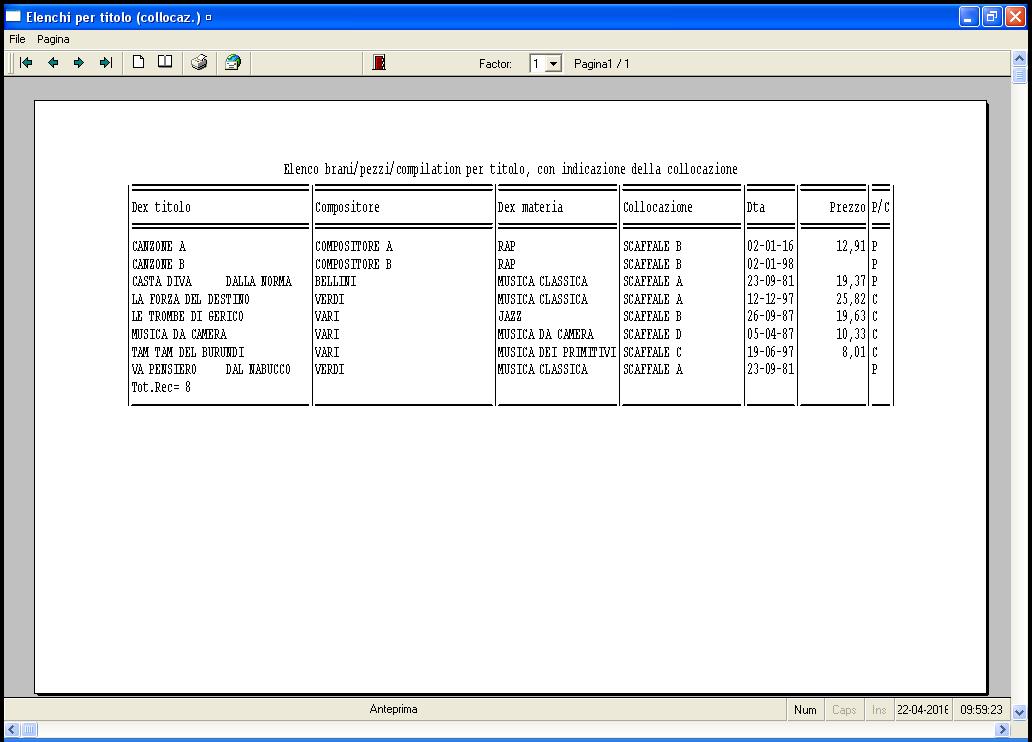
Task: Click the 'Collocazione' column header
Action: pyautogui.click(x=658, y=207)
